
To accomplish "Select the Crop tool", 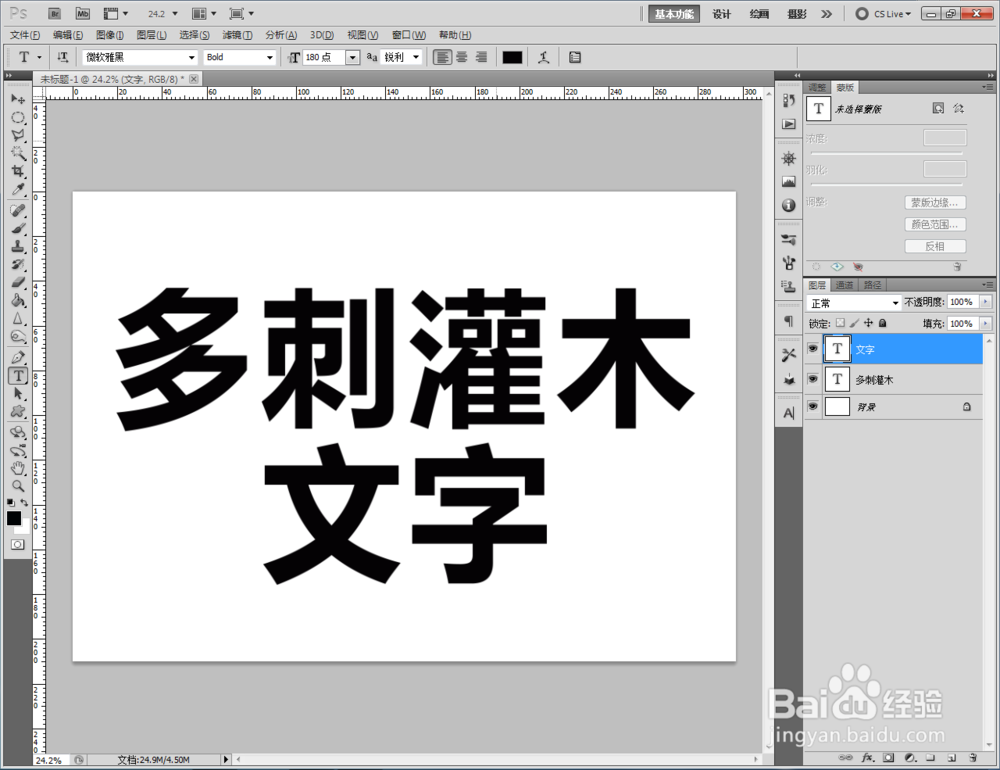I will tap(18, 171).
